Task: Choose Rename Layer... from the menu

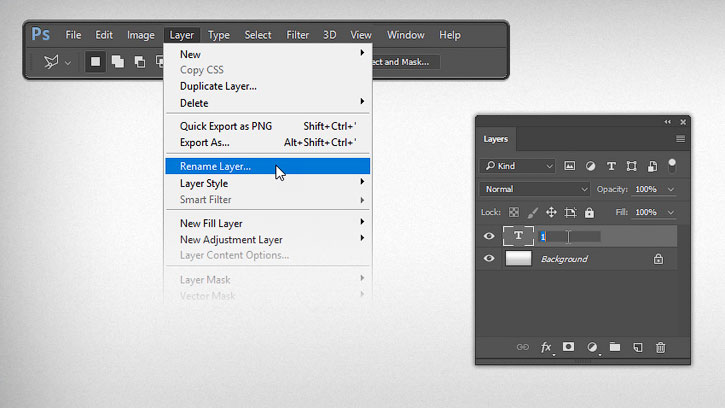Action: [268, 166]
